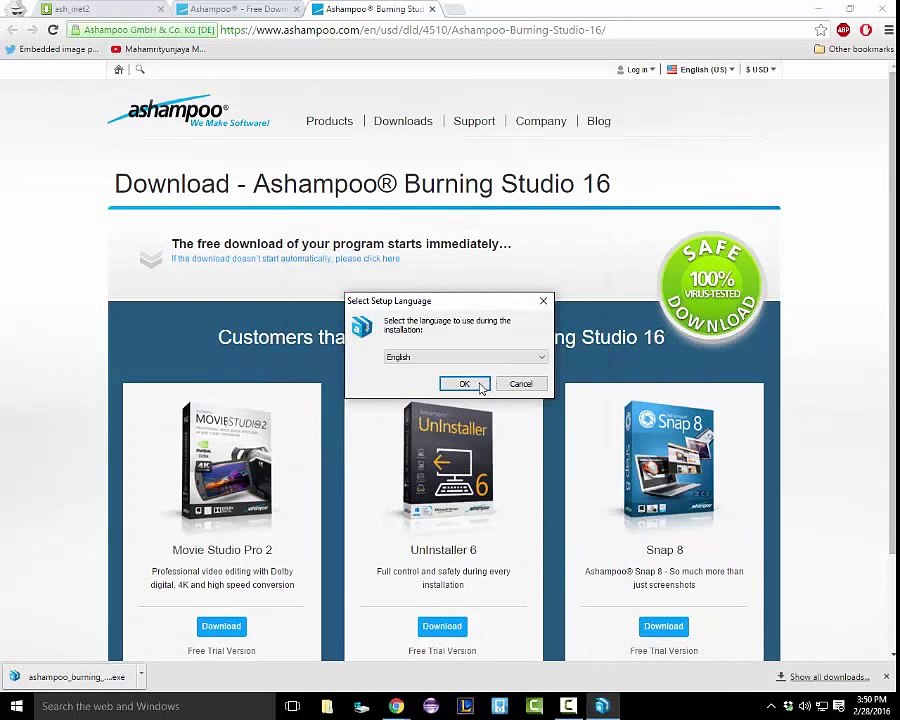
Task: Open the Company menu
Action: click(x=541, y=121)
